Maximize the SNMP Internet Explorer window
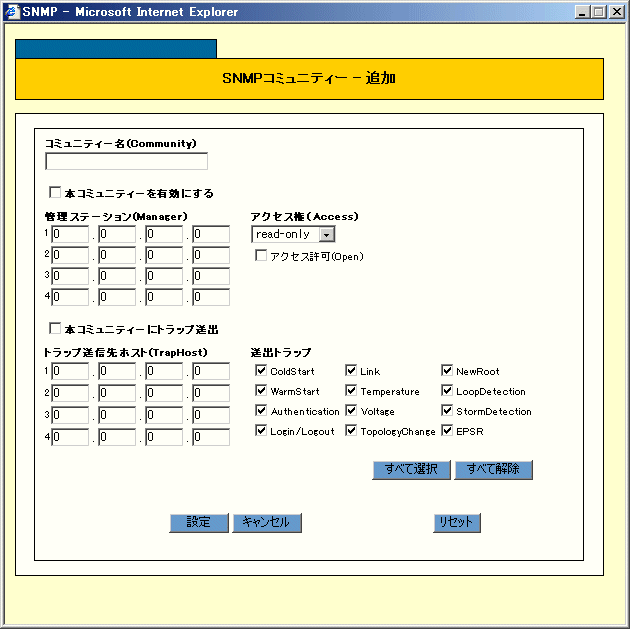Image resolution: width=630 pixels, height=629 pixels. [598, 12]
